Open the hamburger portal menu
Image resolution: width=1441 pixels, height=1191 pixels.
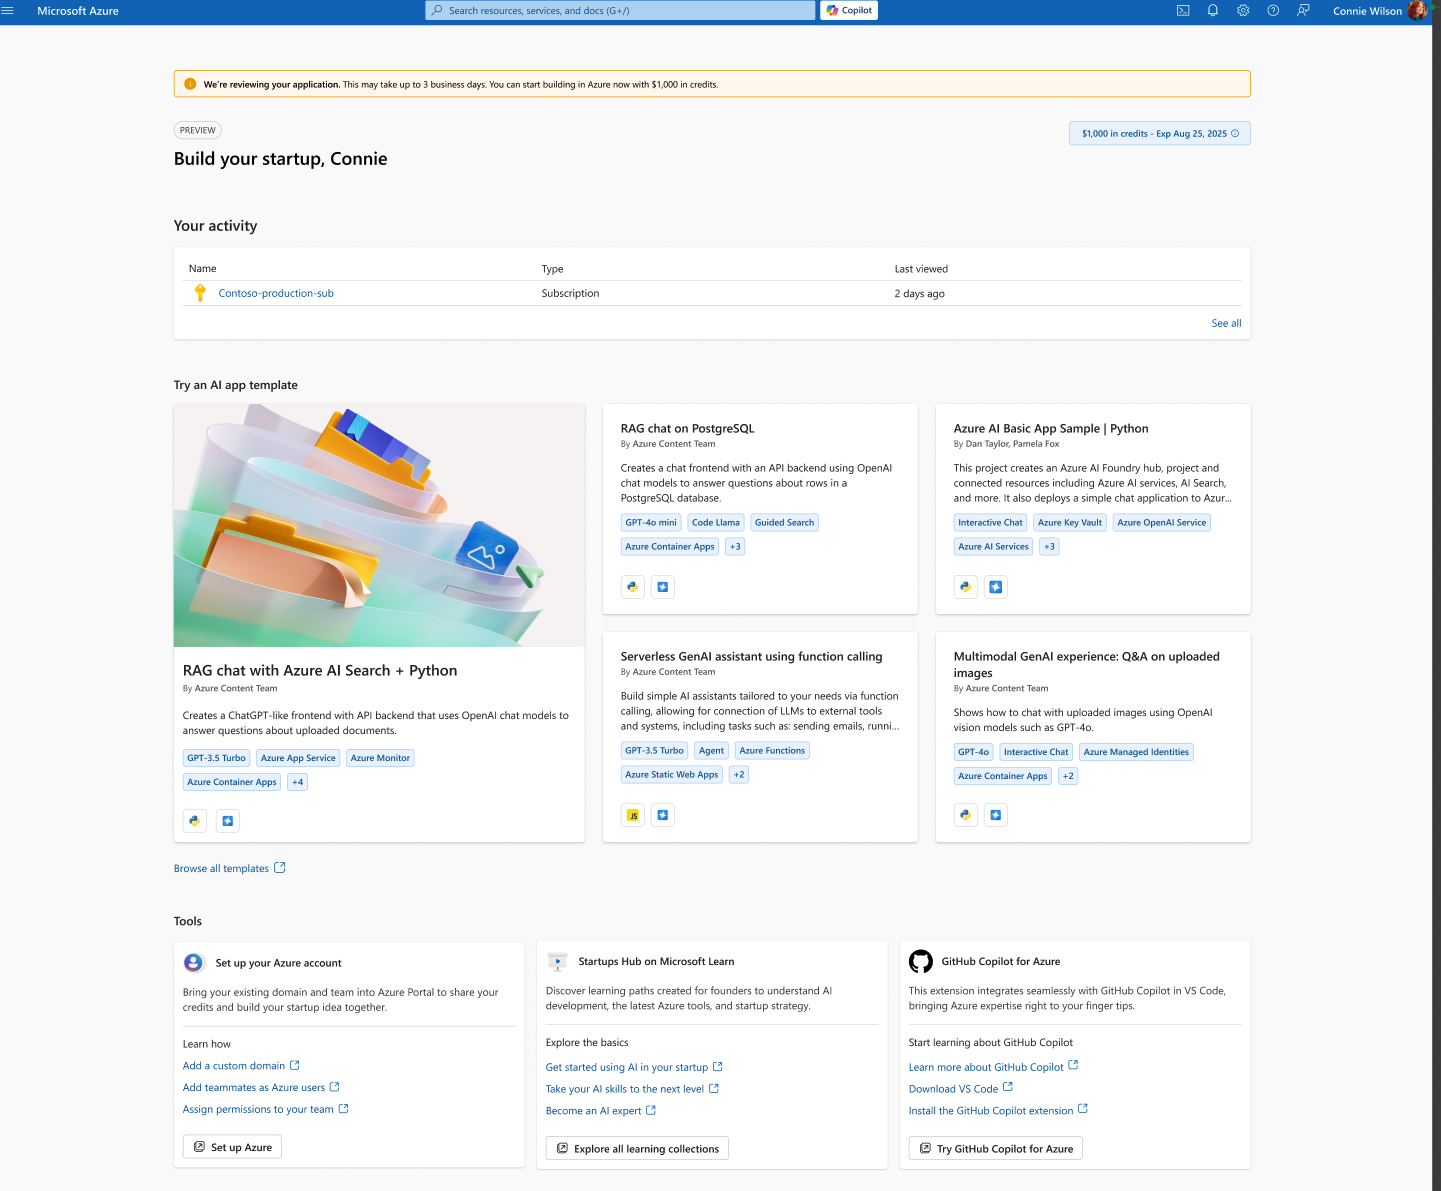8,11
